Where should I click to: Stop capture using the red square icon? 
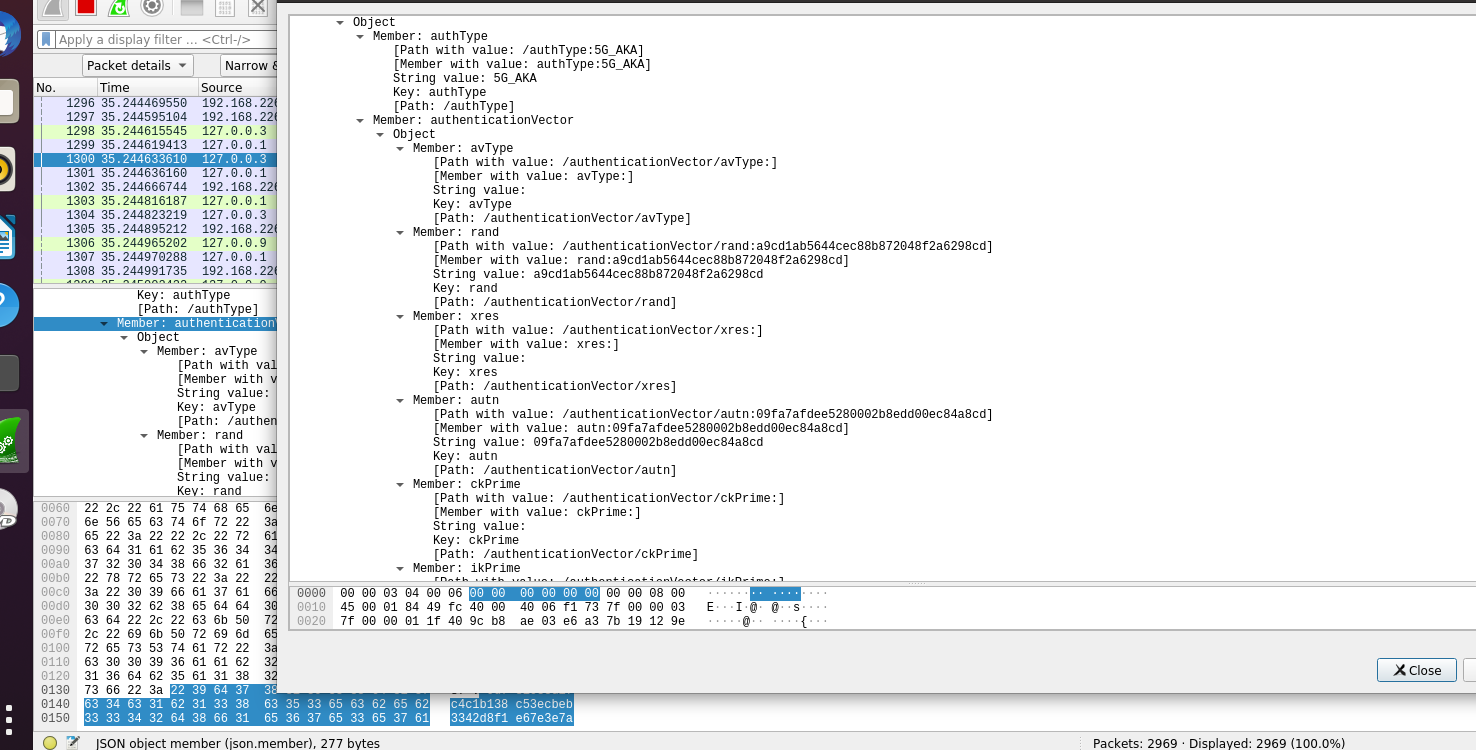[86, 7]
